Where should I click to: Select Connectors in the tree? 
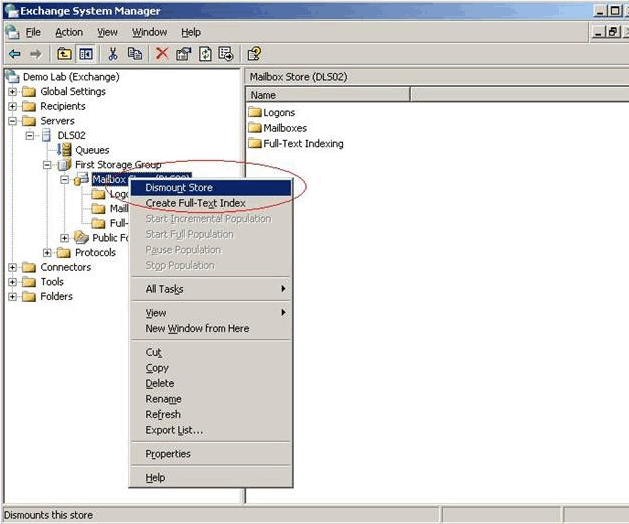pos(66,267)
